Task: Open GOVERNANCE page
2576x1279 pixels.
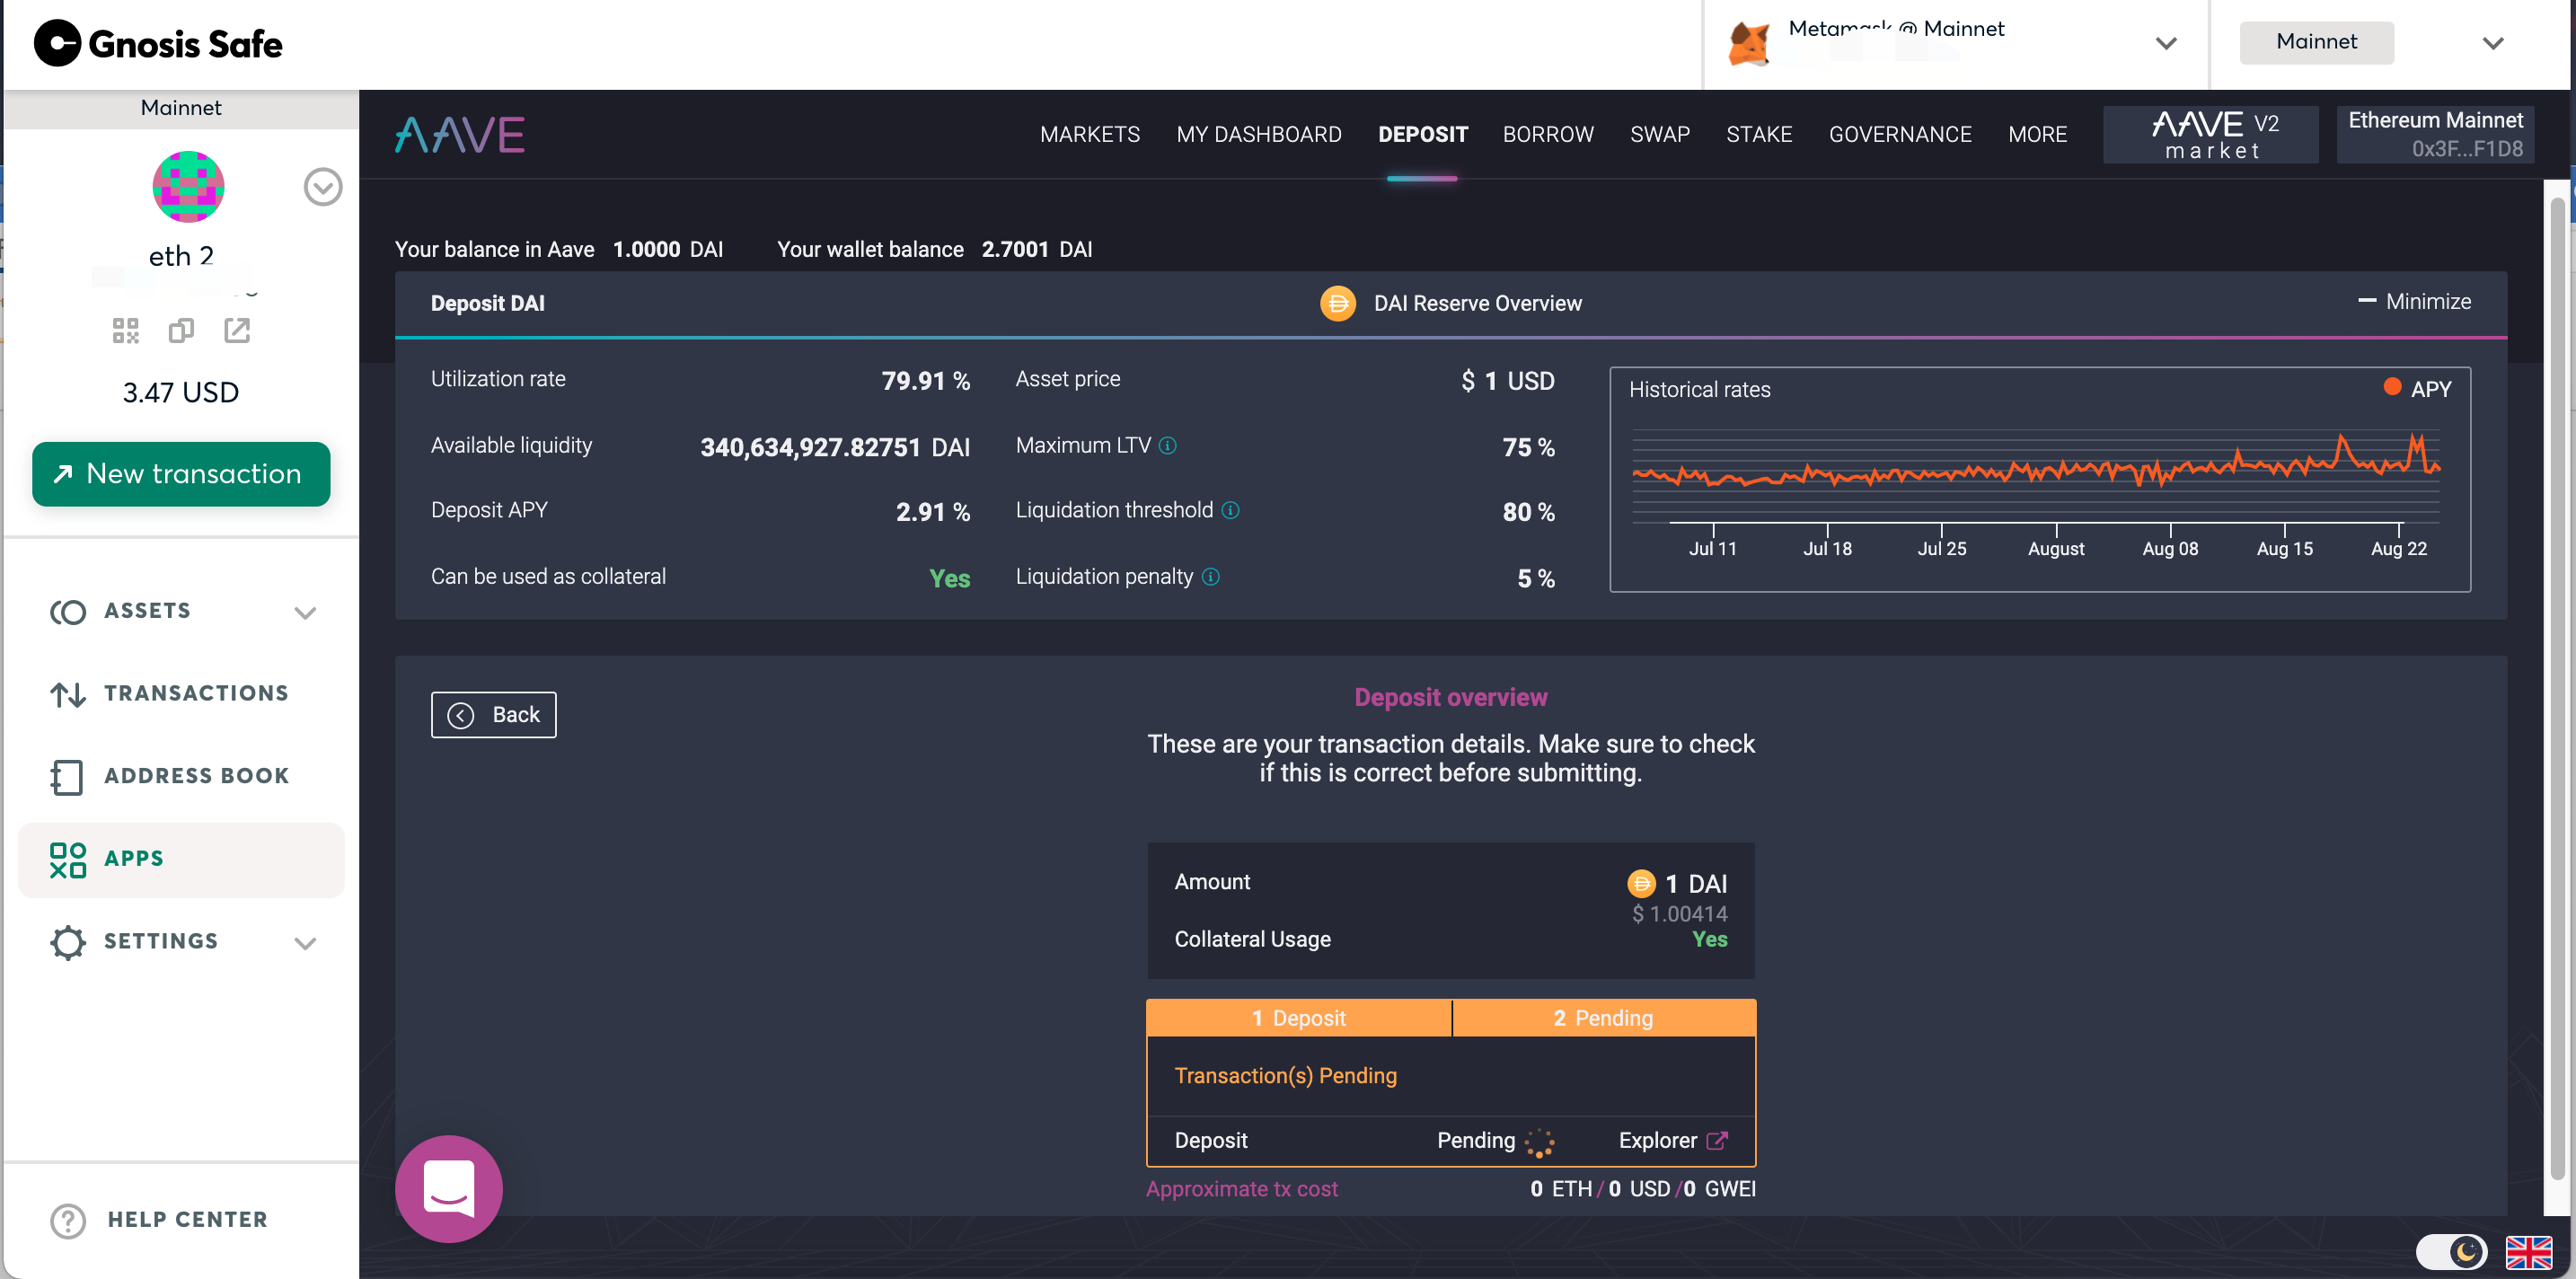Action: click(1900, 135)
